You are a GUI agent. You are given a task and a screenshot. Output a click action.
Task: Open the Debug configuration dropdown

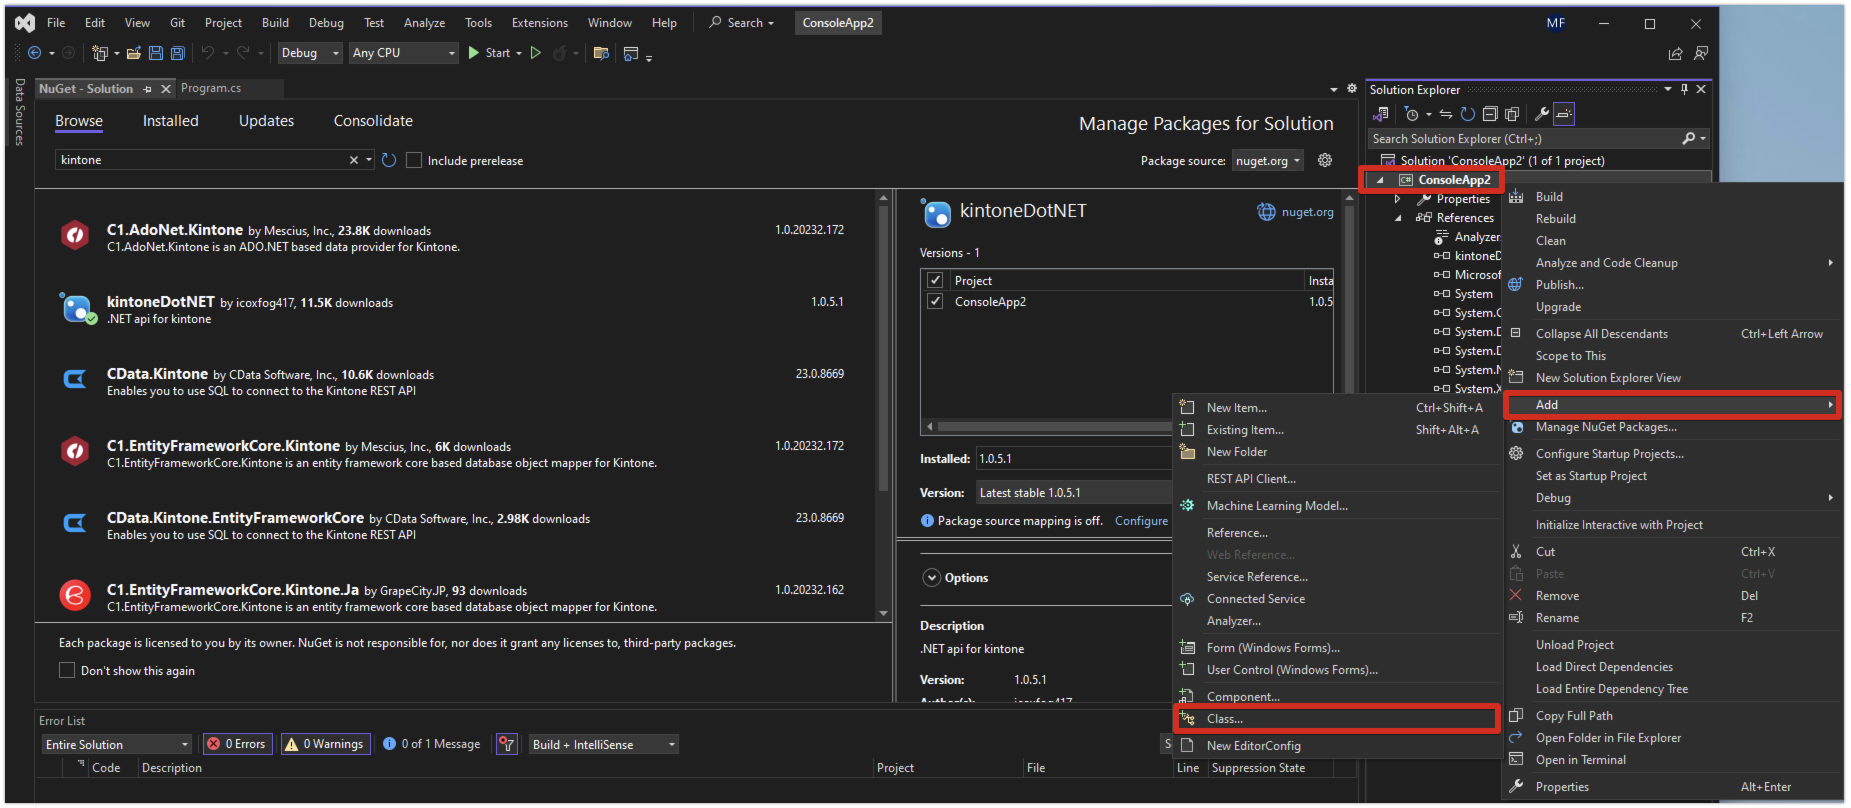309,53
